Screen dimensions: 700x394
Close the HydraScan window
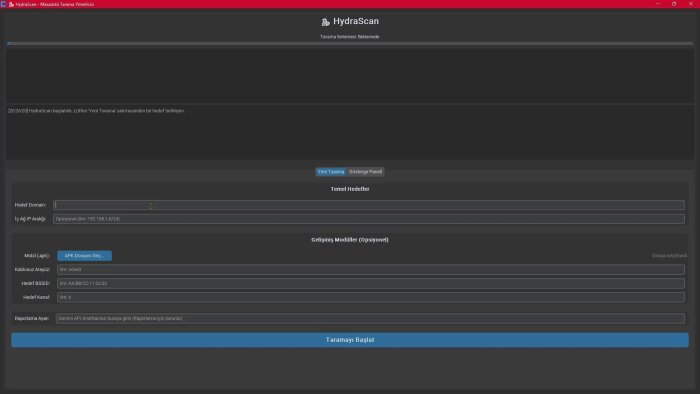(690, 4)
